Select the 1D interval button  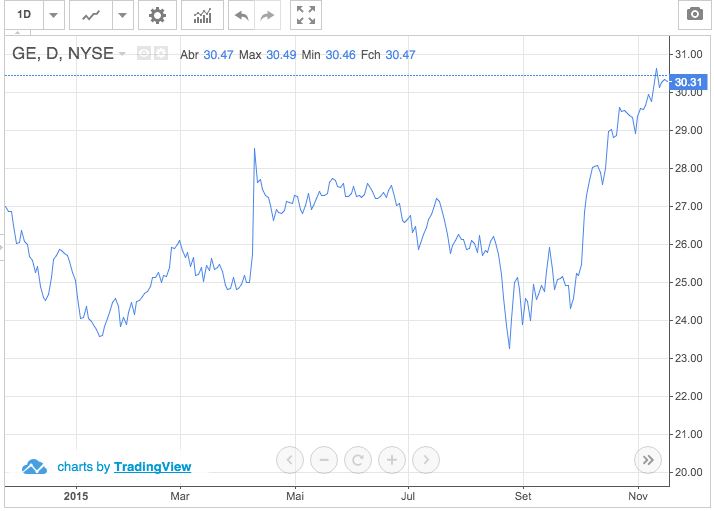(x=24, y=15)
